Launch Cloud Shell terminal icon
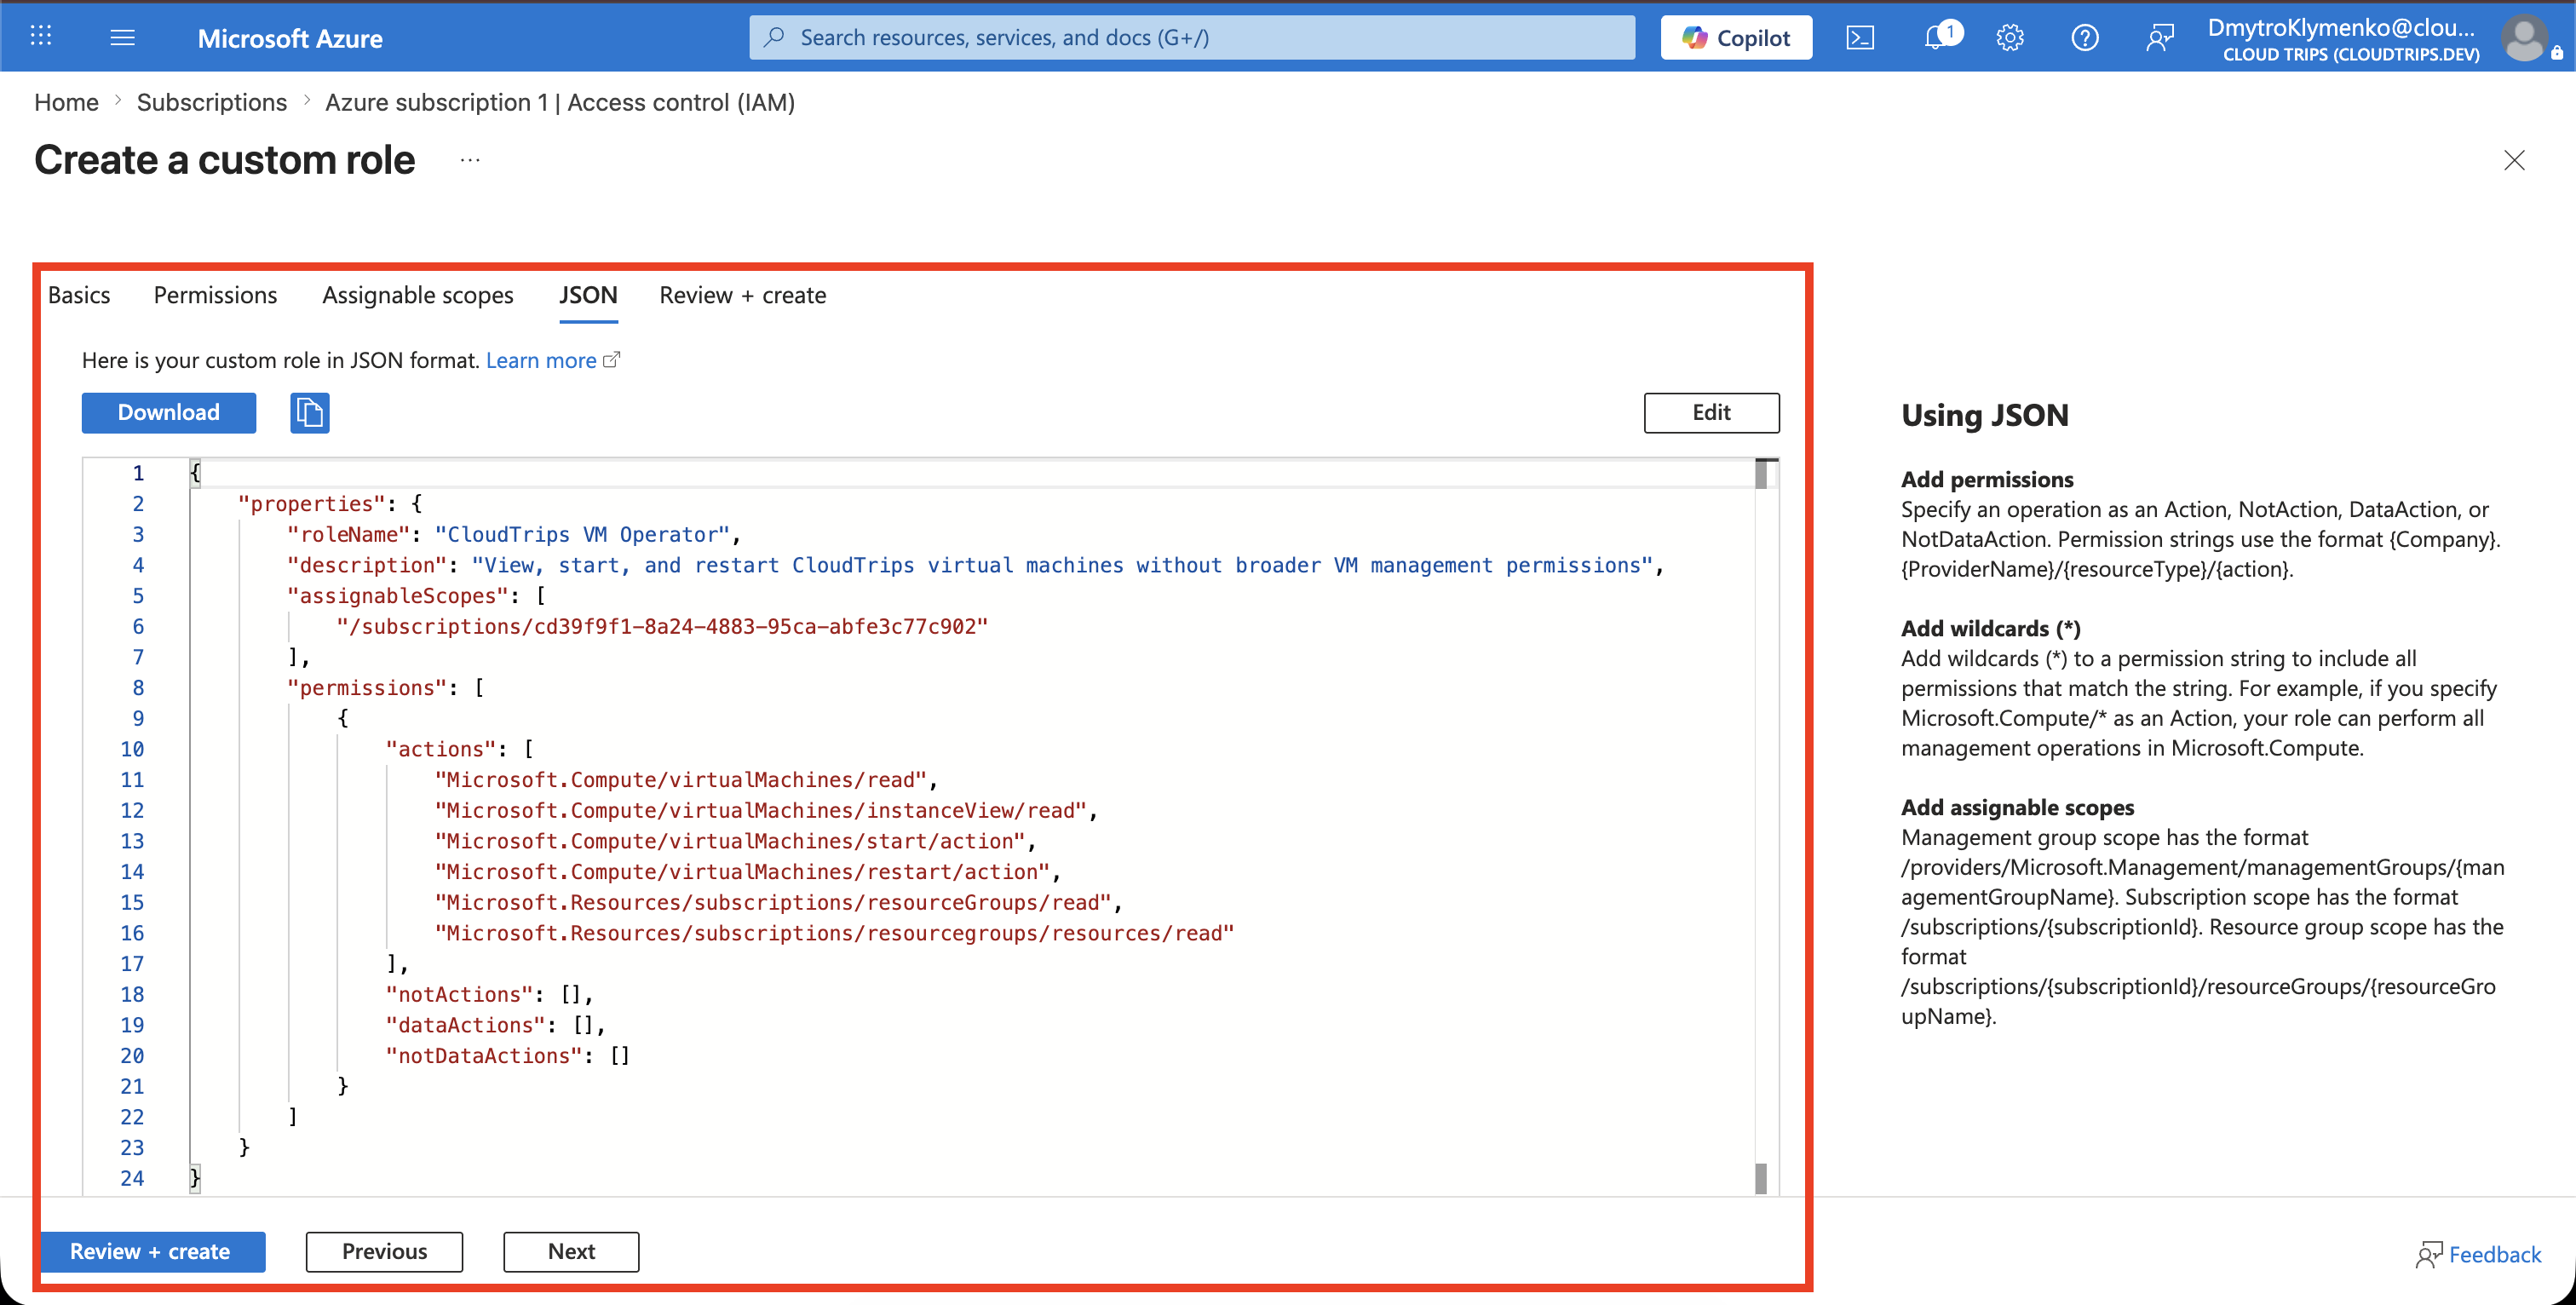 click(1860, 38)
